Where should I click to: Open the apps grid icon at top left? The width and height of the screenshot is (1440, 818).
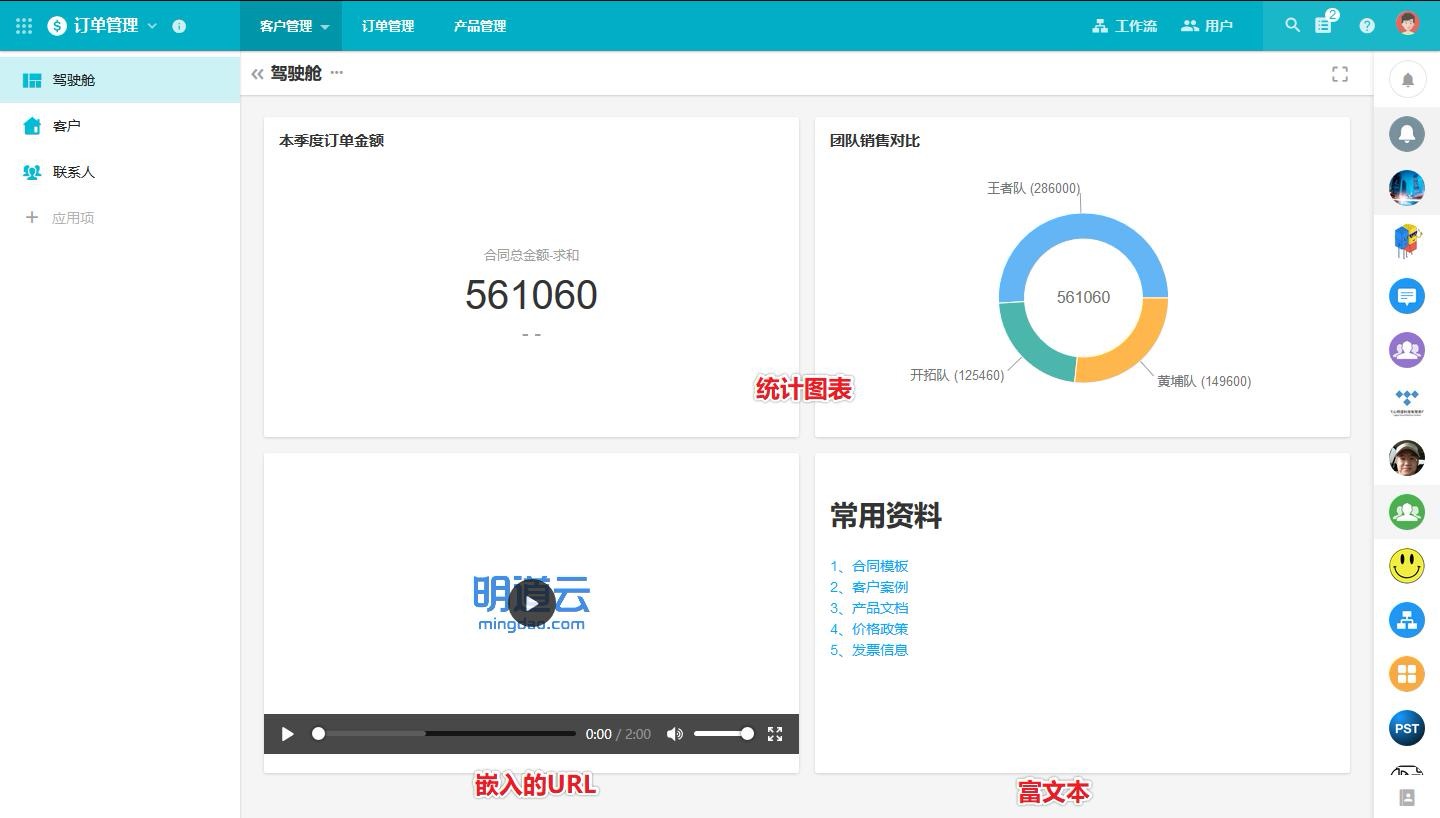[22, 26]
